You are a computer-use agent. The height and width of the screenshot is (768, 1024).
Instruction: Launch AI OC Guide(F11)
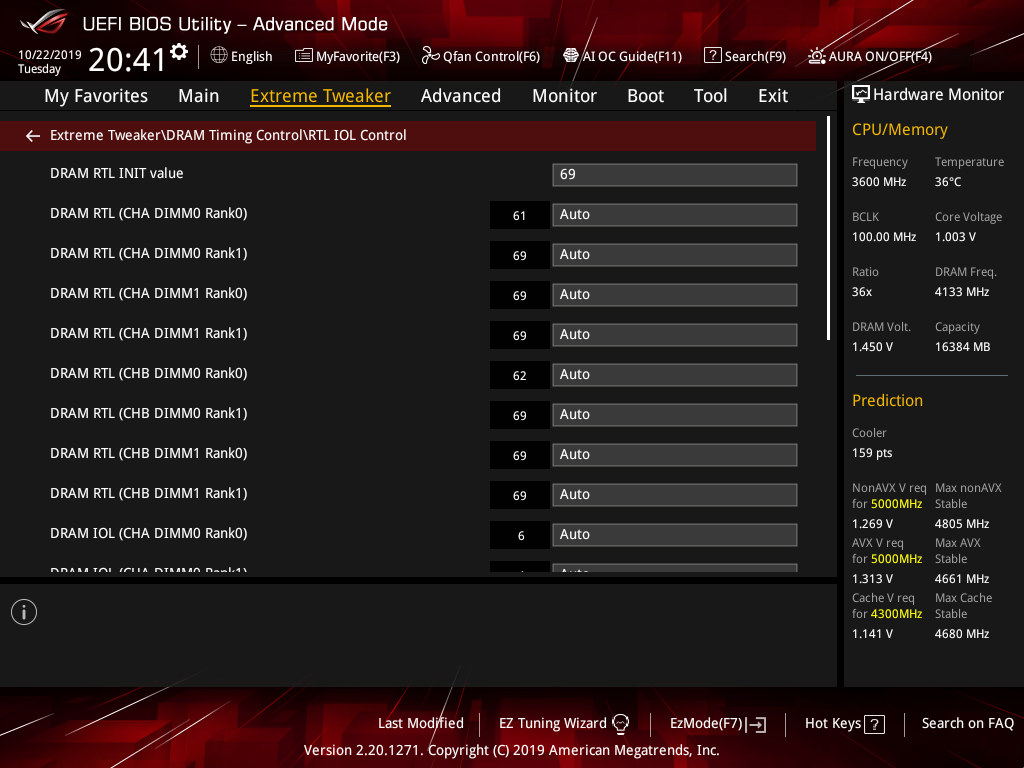(x=623, y=56)
